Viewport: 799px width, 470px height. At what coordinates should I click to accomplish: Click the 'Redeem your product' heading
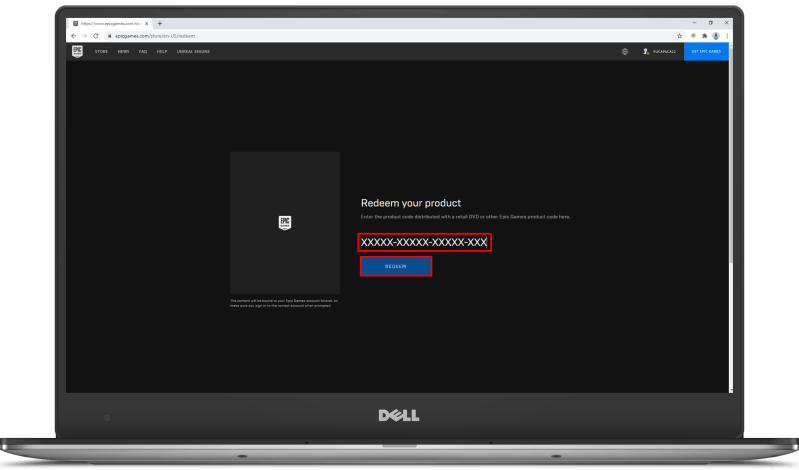point(411,203)
